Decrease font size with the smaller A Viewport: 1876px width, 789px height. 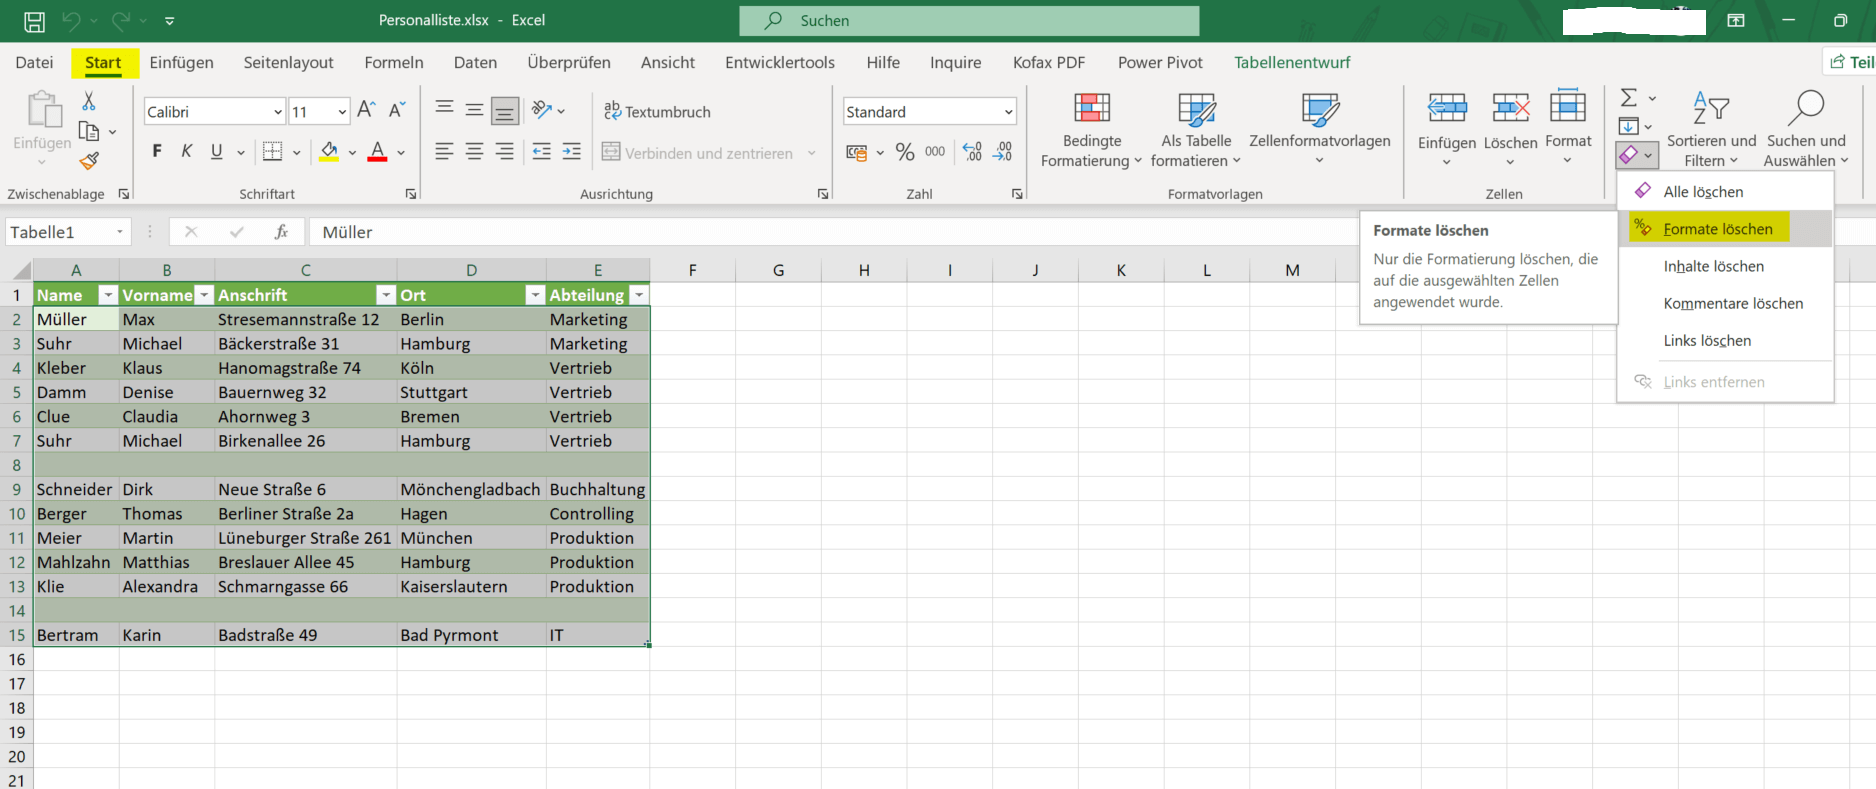[397, 110]
